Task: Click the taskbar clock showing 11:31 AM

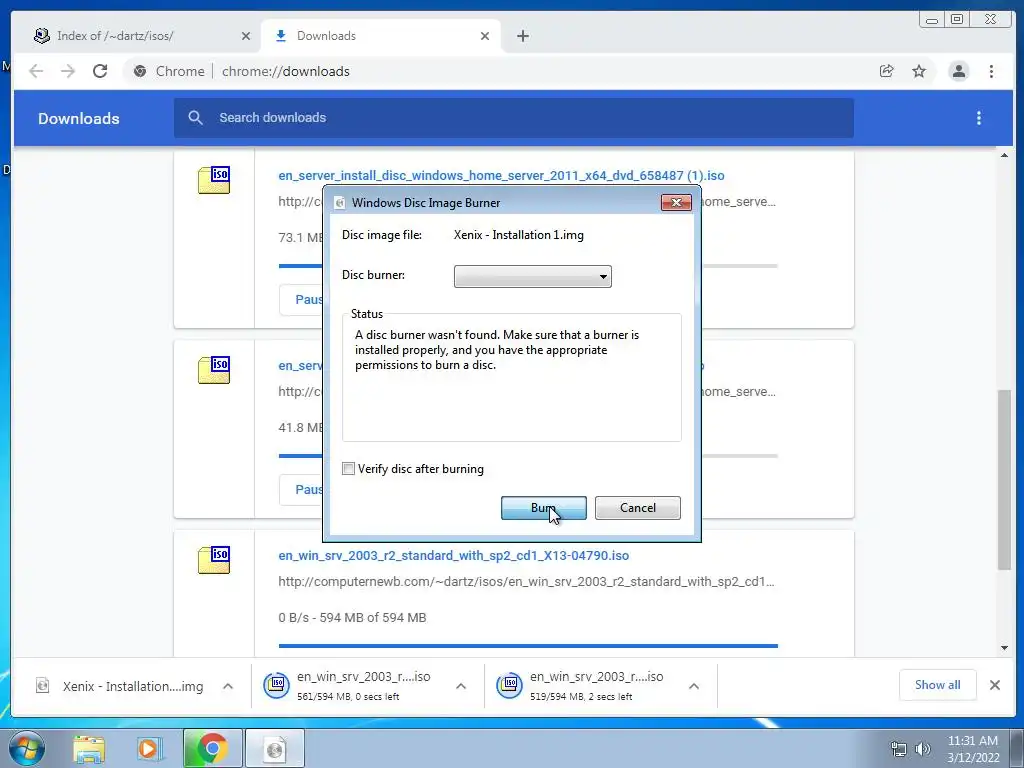Action: click(x=972, y=748)
